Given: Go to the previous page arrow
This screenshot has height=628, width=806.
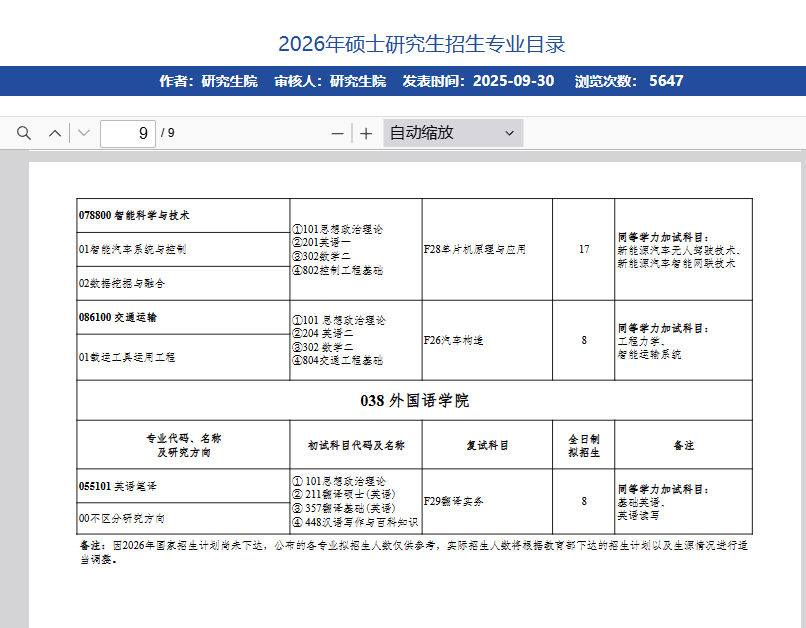Looking at the screenshot, I should pos(55,133).
